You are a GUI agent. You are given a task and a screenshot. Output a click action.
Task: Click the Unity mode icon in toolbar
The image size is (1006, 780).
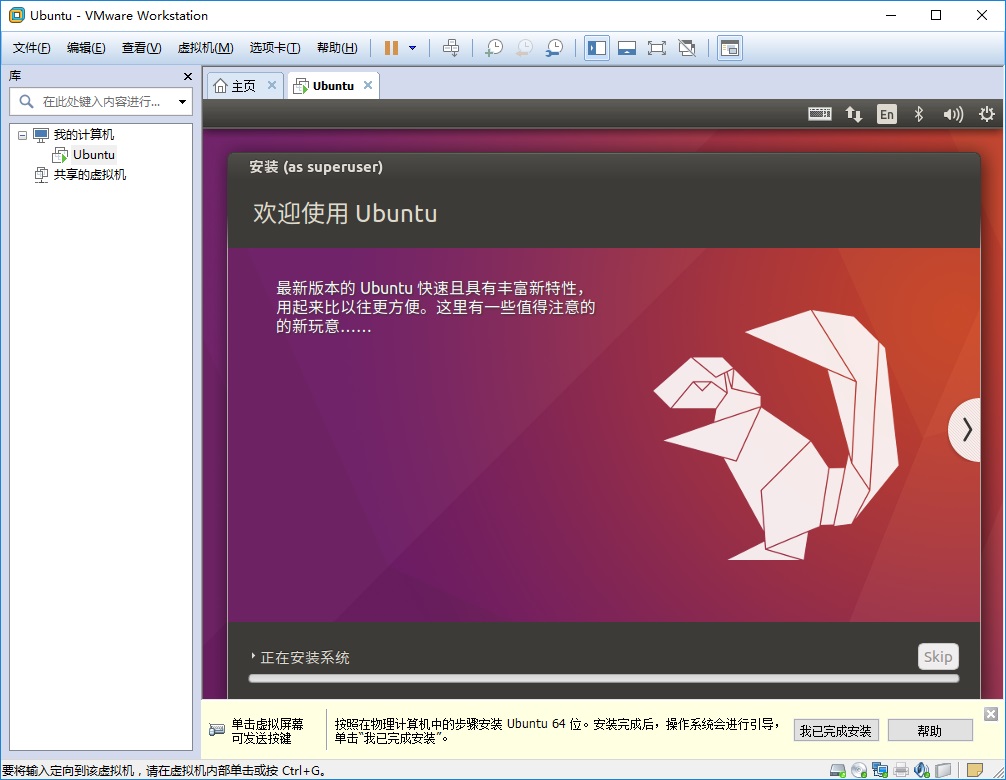pos(687,48)
